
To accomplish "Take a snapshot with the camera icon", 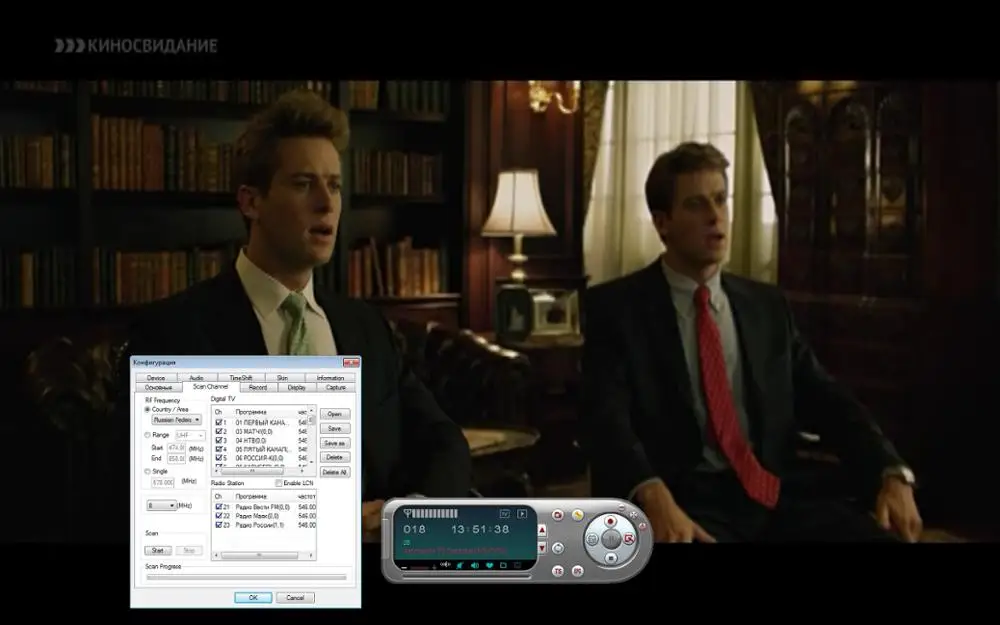I will 557,515.
